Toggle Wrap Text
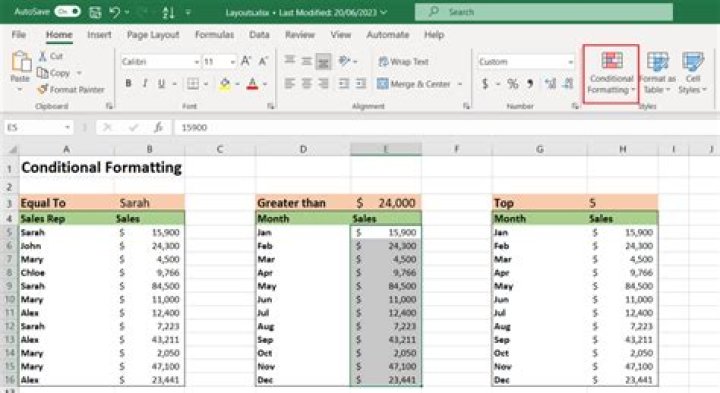The width and height of the screenshot is (720, 393). click(x=404, y=62)
